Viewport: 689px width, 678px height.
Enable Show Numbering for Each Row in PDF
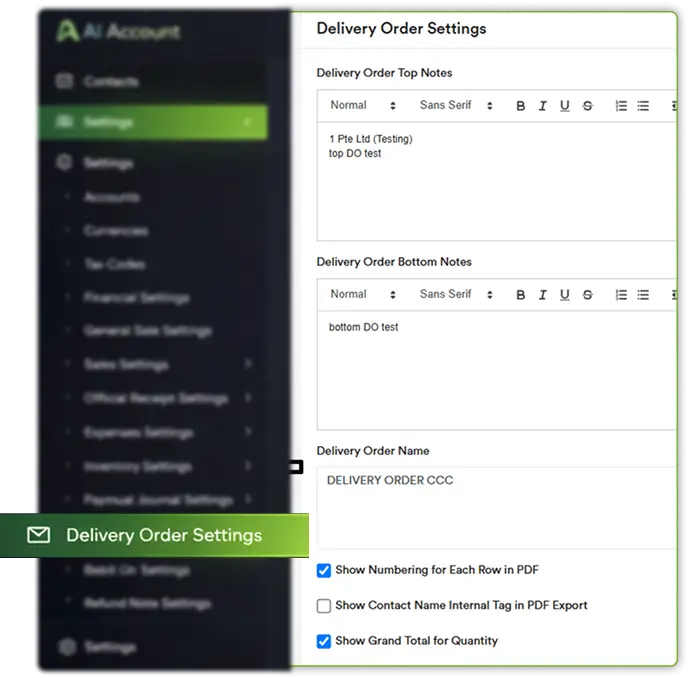click(x=324, y=570)
